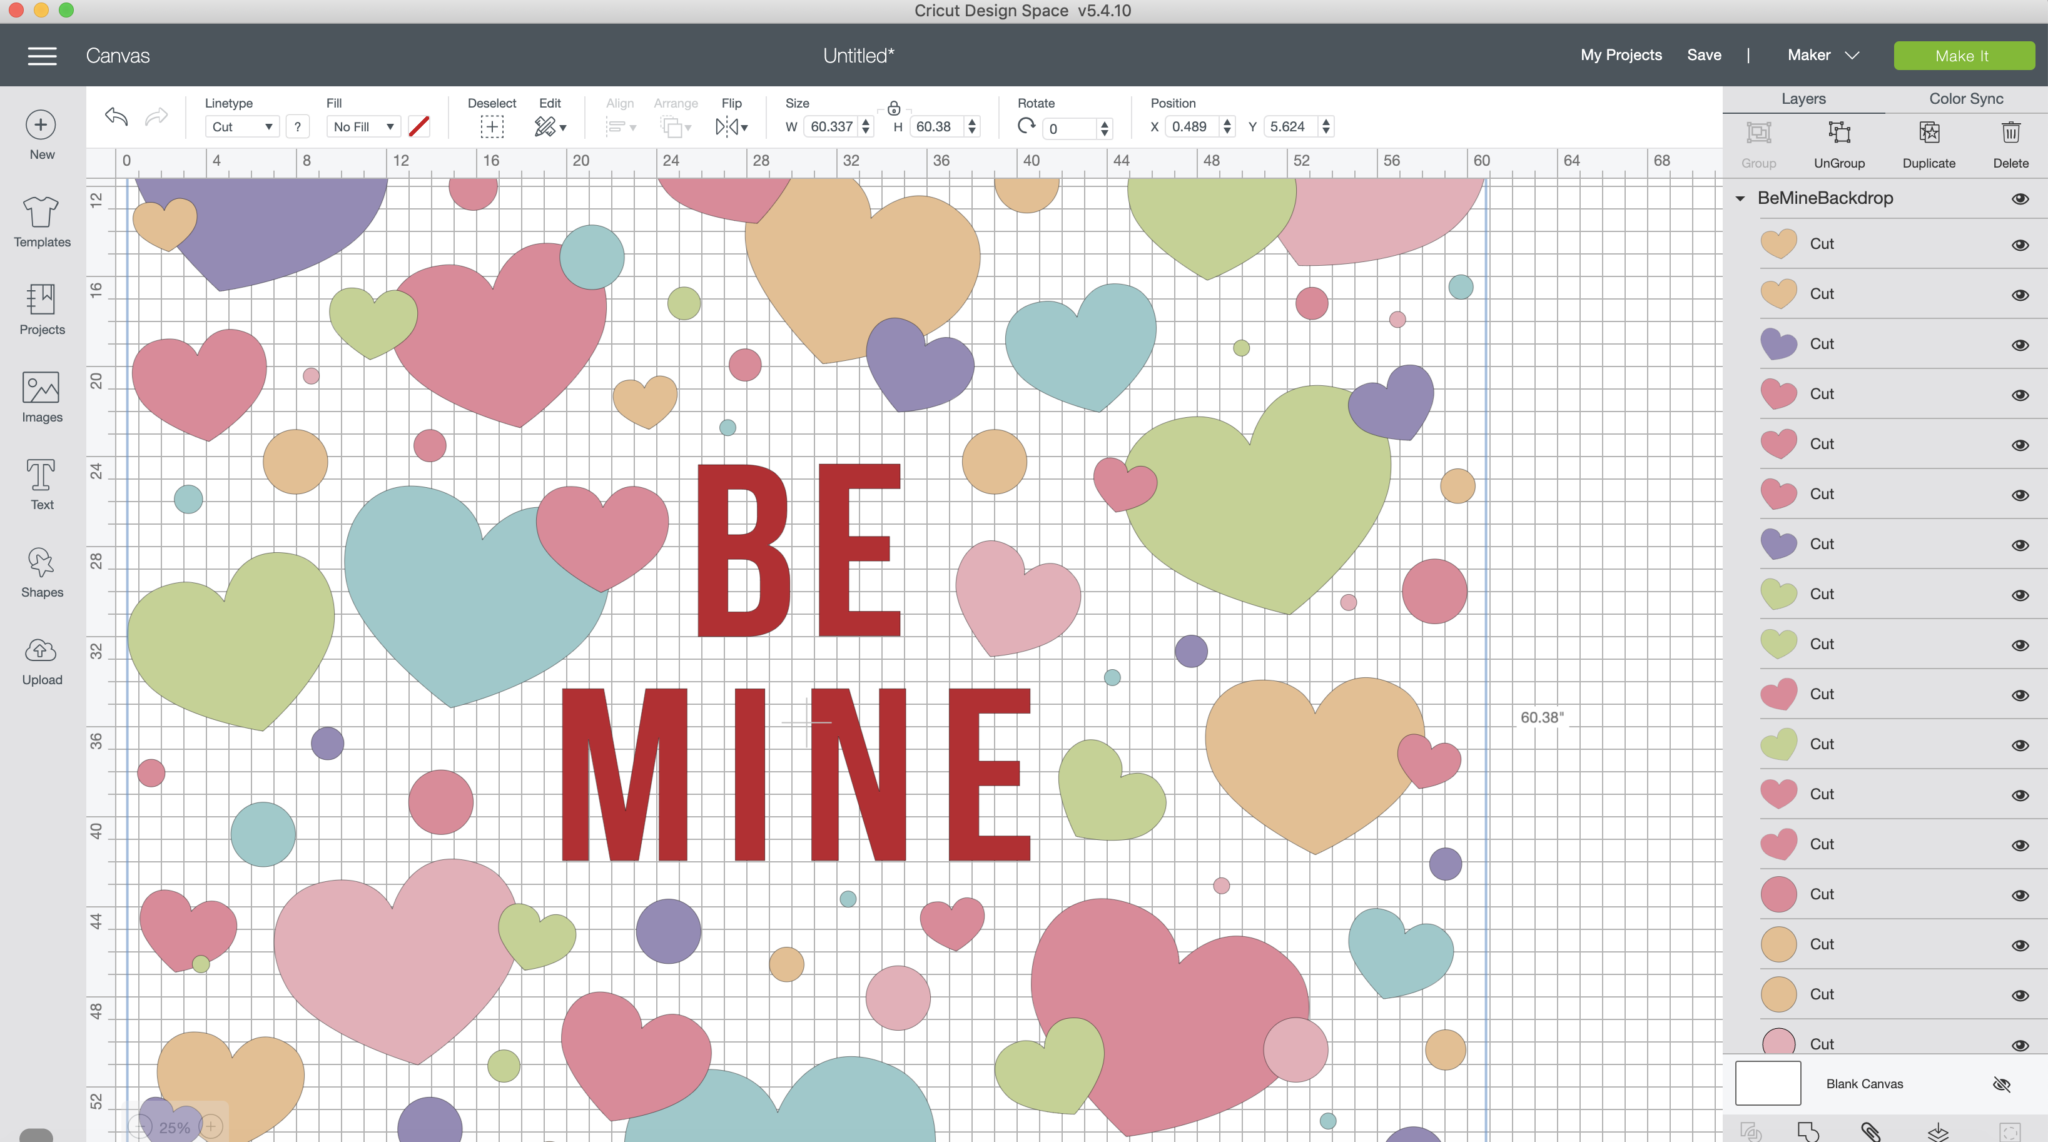Open the Fill dropdown showing No Fill
The height and width of the screenshot is (1142, 2048).
(362, 126)
